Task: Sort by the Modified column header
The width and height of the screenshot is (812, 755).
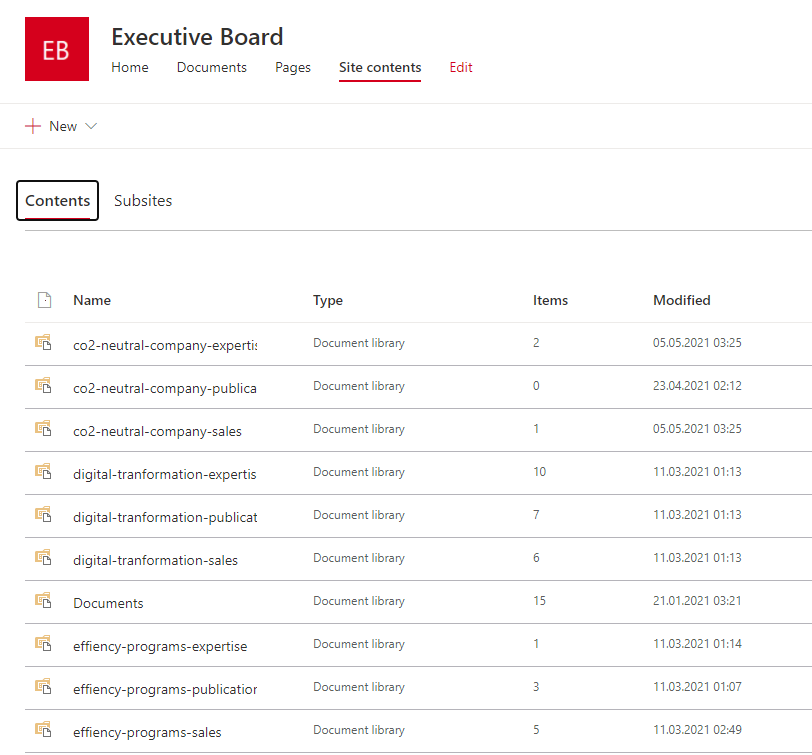Action: (x=681, y=300)
